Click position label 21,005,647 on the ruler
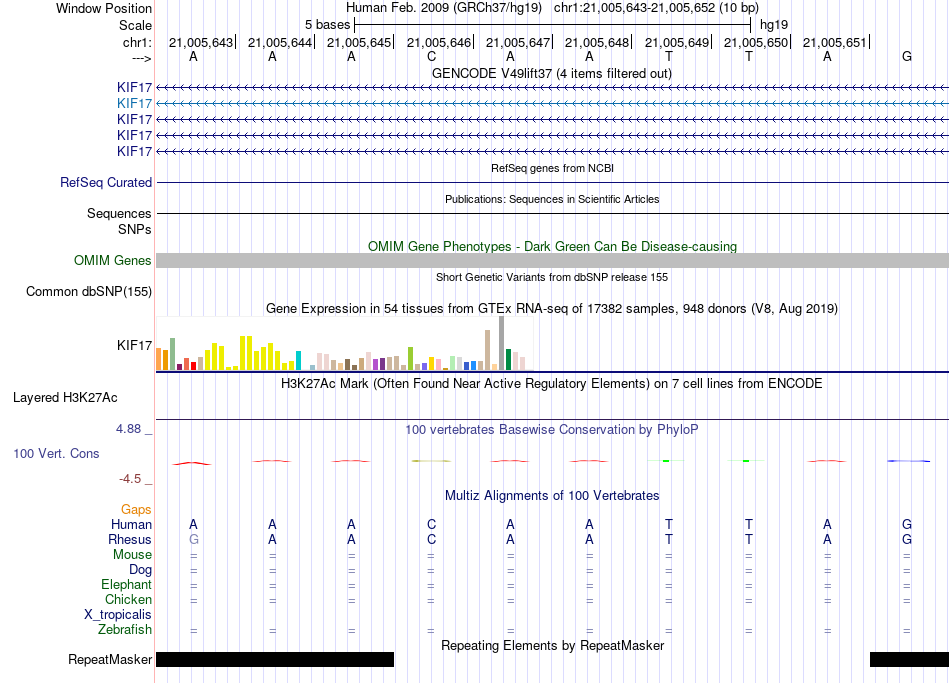Screen dimensions: 950x683 [518, 42]
